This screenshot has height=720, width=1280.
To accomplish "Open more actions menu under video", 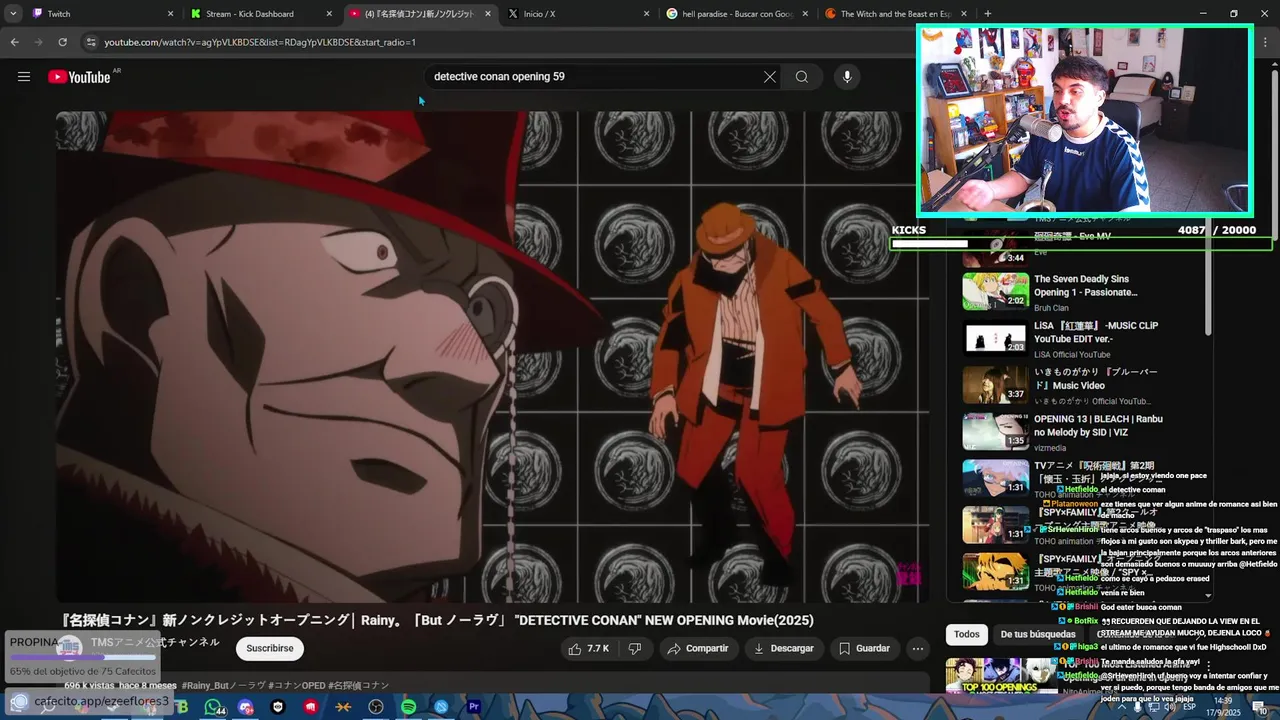I will (x=917, y=649).
